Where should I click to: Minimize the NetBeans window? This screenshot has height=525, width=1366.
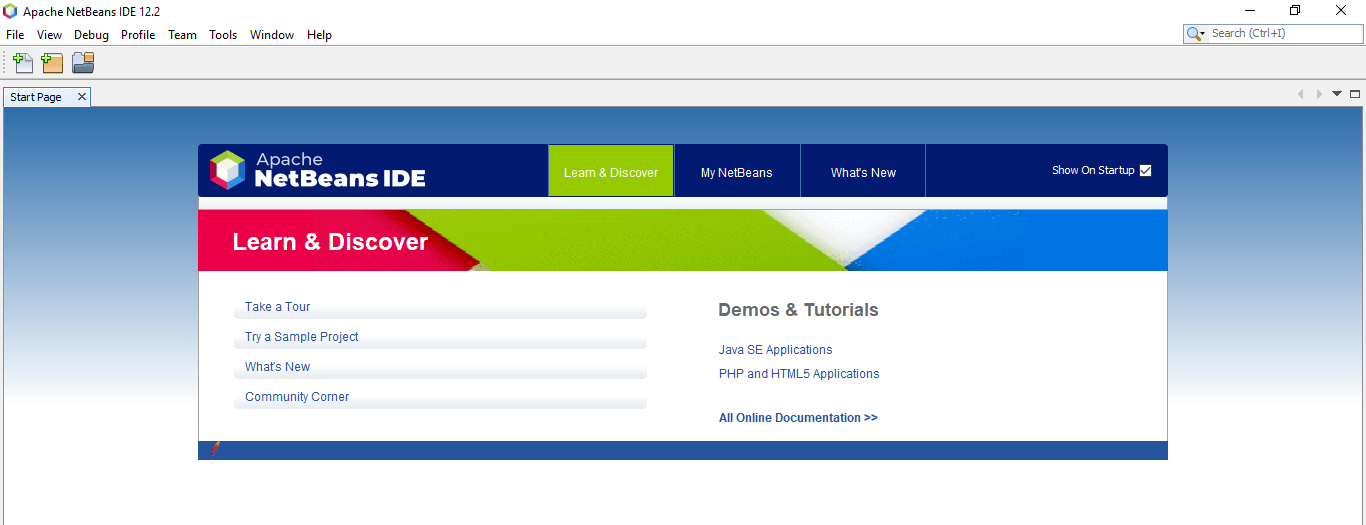[x=1250, y=11]
